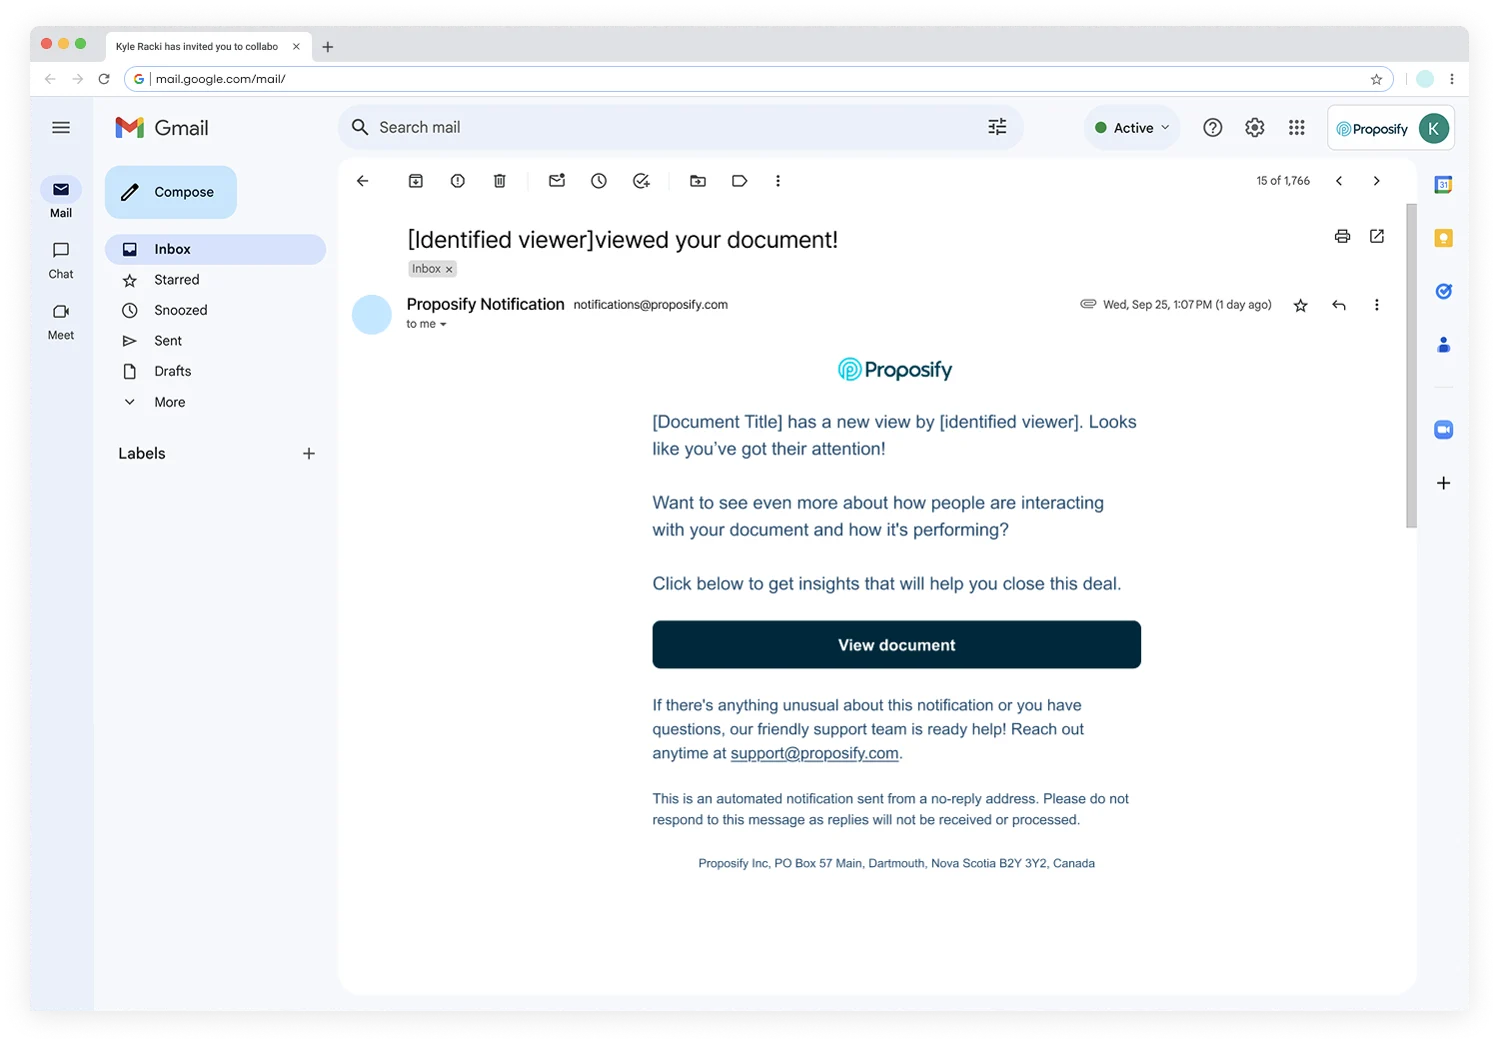Viewport: 1499px width, 1045px height.
Task: Open Contacts side panel
Action: pos(1443,345)
